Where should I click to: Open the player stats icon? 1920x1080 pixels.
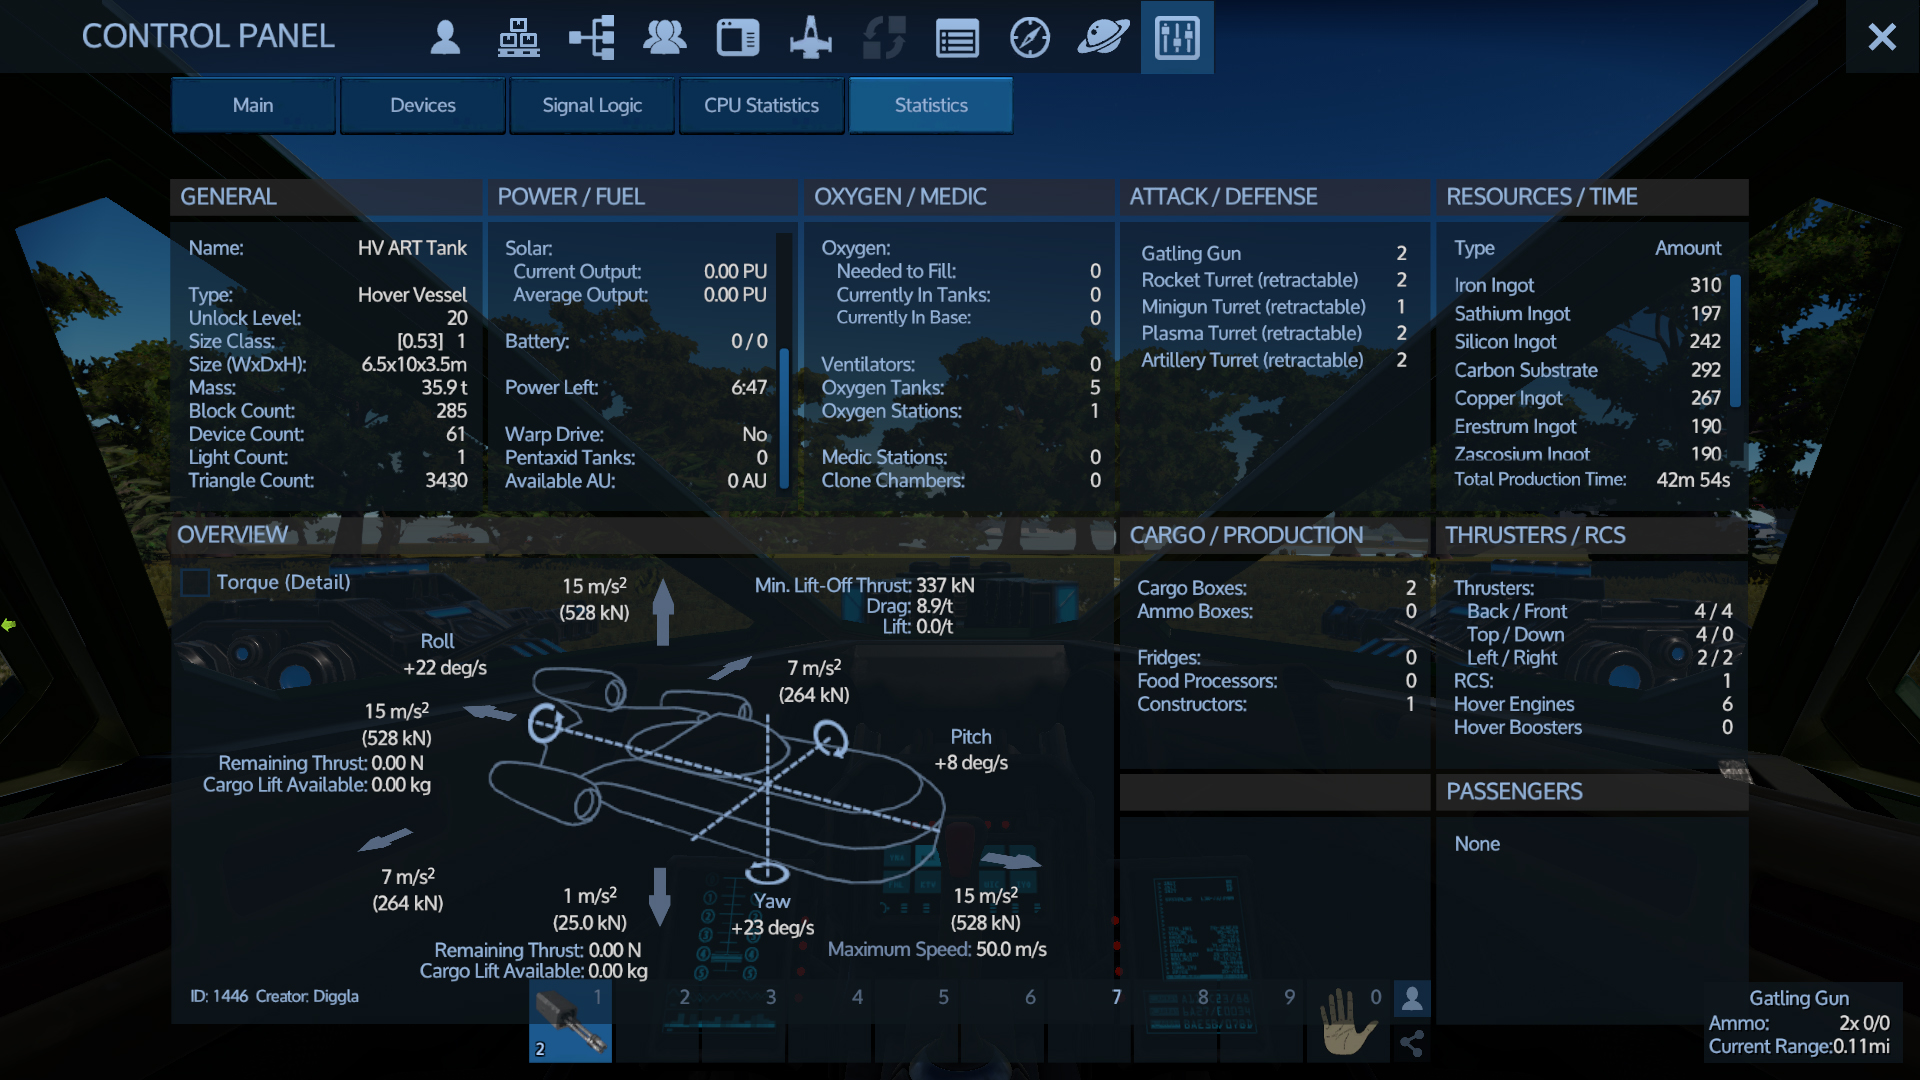(x=446, y=37)
